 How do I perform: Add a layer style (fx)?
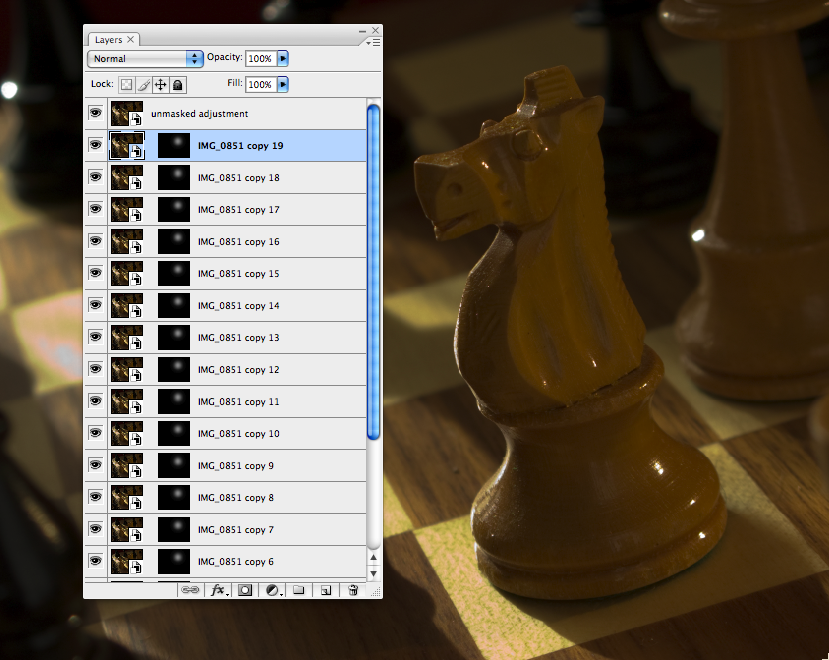(x=218, y=590)
